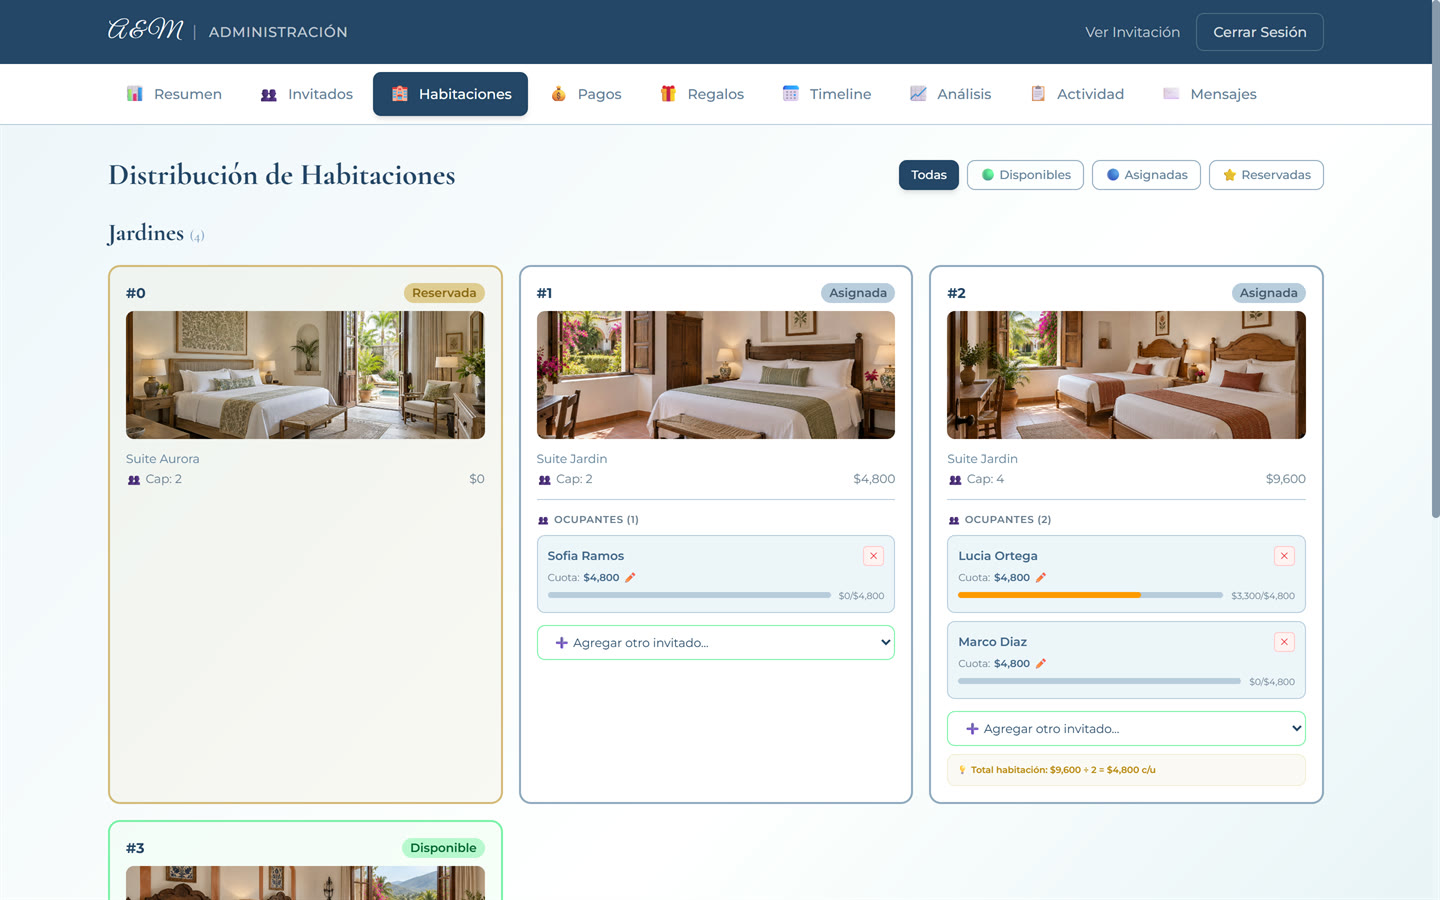Open Agregar otro invitado dropdown in room #1
The height and width of the screenshot is (900, 1440).
(716, 643)
